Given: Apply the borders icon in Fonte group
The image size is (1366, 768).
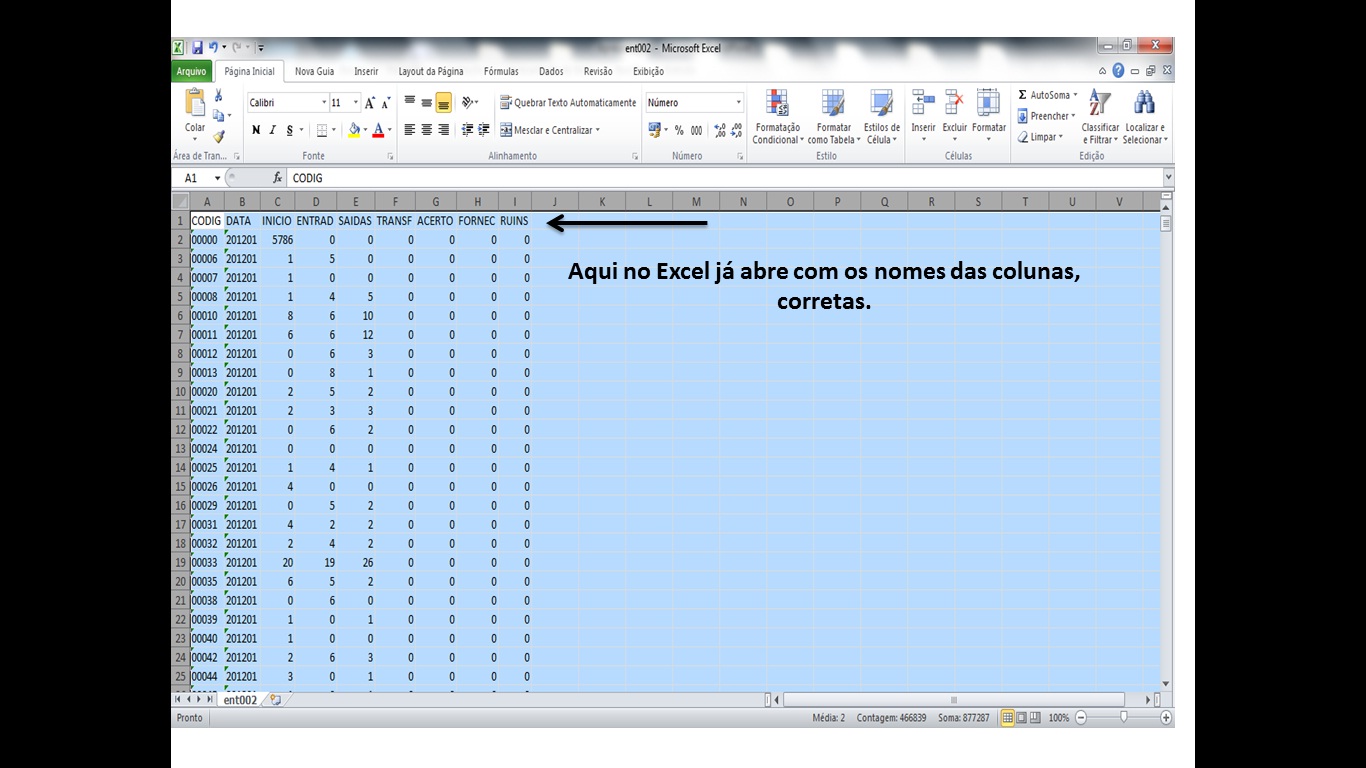Looking at the screenshot, I should pyautogui.click(x=322, y=130).
